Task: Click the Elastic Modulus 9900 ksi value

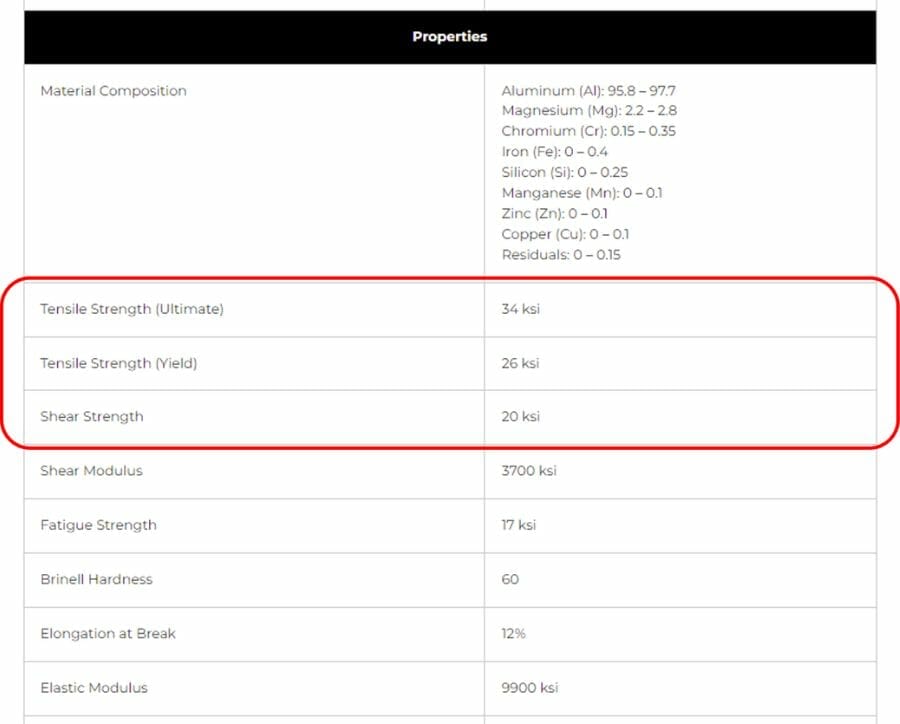Action: point(530,688)
